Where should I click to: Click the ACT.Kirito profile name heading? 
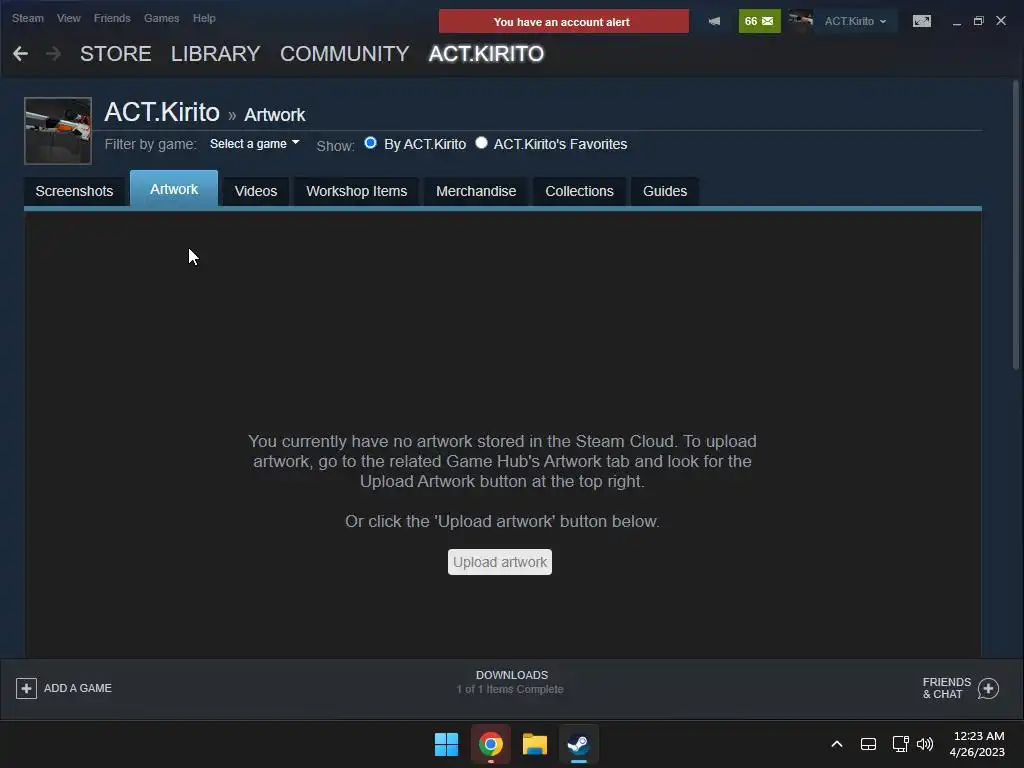tap(162, 112)
